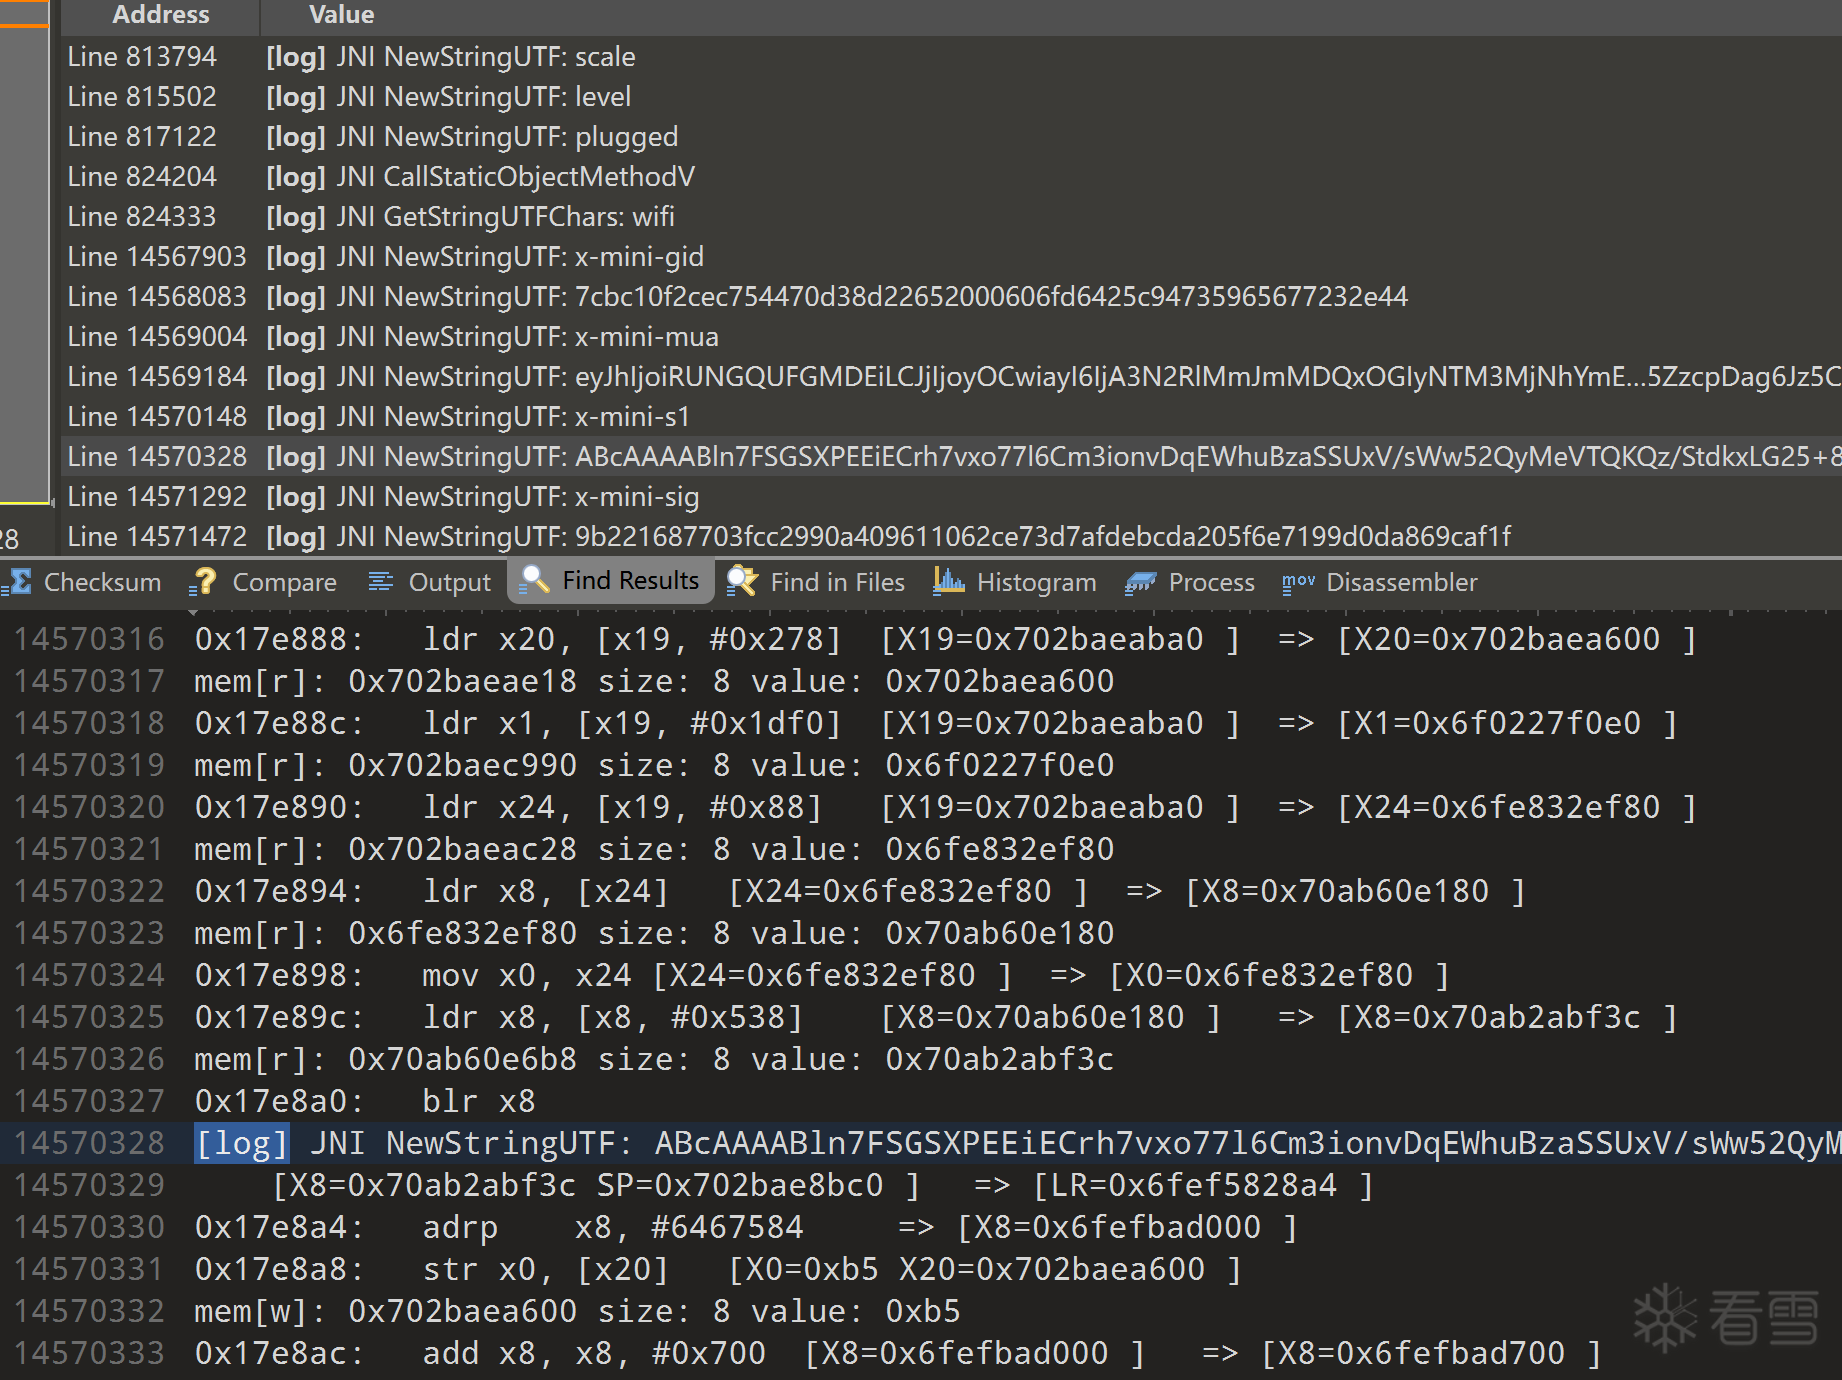1842x1380 pixels.
Task: Select result 'Line 817122' NewStringUTF: plugged
Action: (951, 137)
